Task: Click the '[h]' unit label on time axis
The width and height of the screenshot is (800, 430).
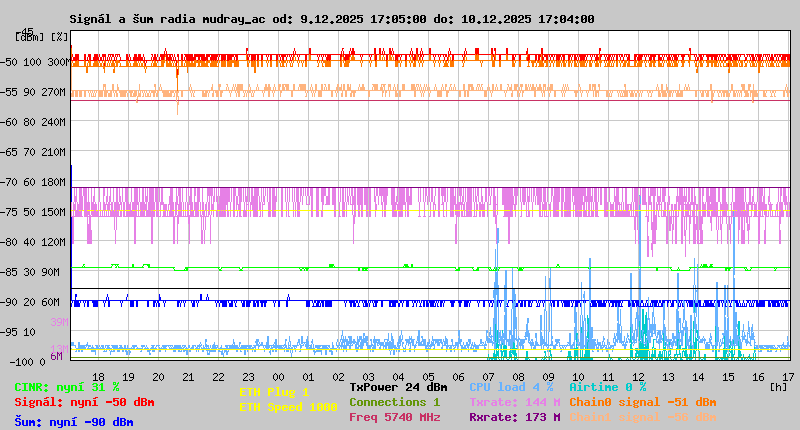Action: (x=778, y=385)
